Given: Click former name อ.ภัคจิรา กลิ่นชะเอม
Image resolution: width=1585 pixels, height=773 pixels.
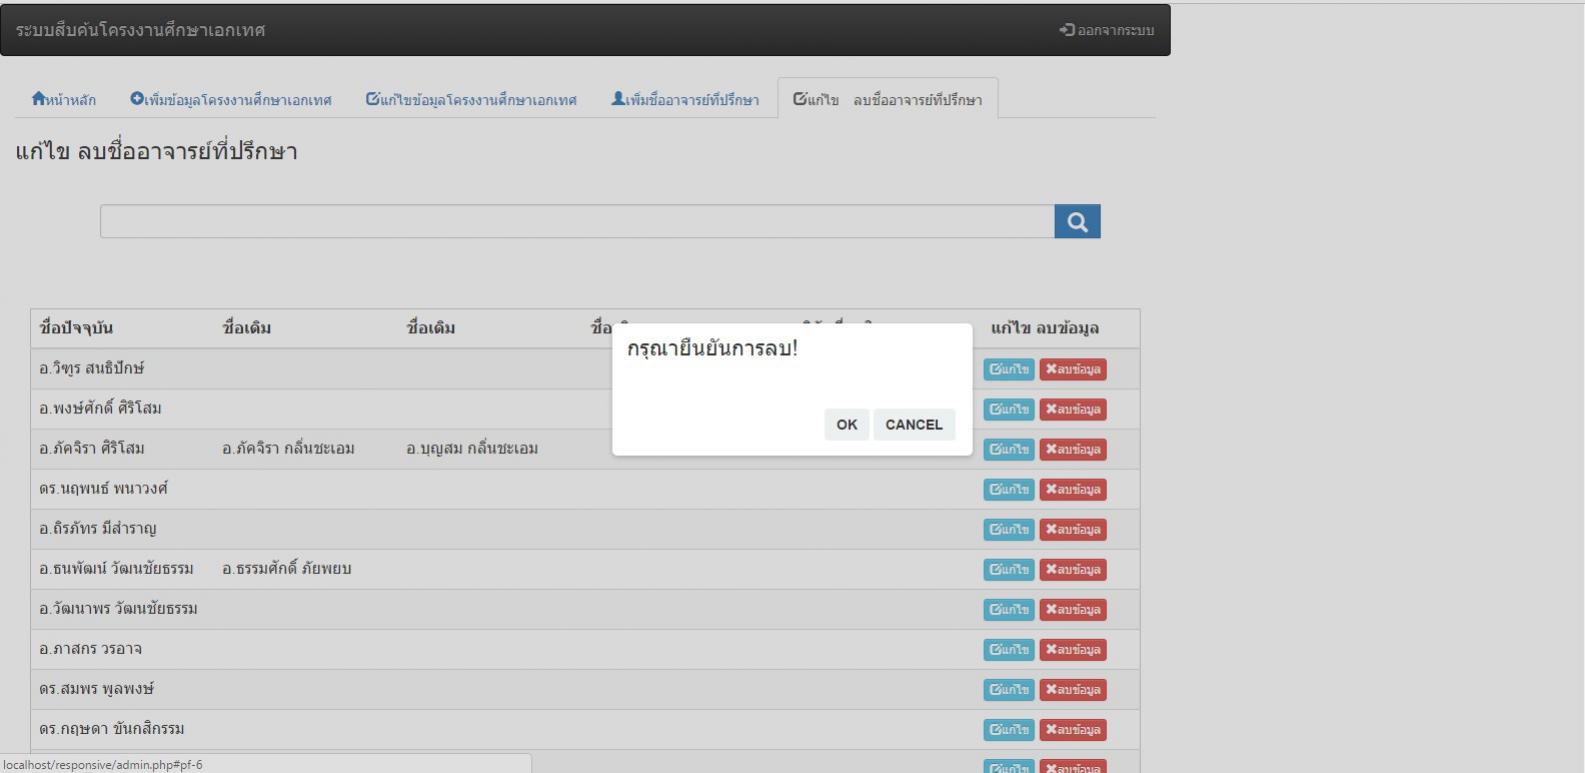Looking at the screenshot, I should pos(288,448).
